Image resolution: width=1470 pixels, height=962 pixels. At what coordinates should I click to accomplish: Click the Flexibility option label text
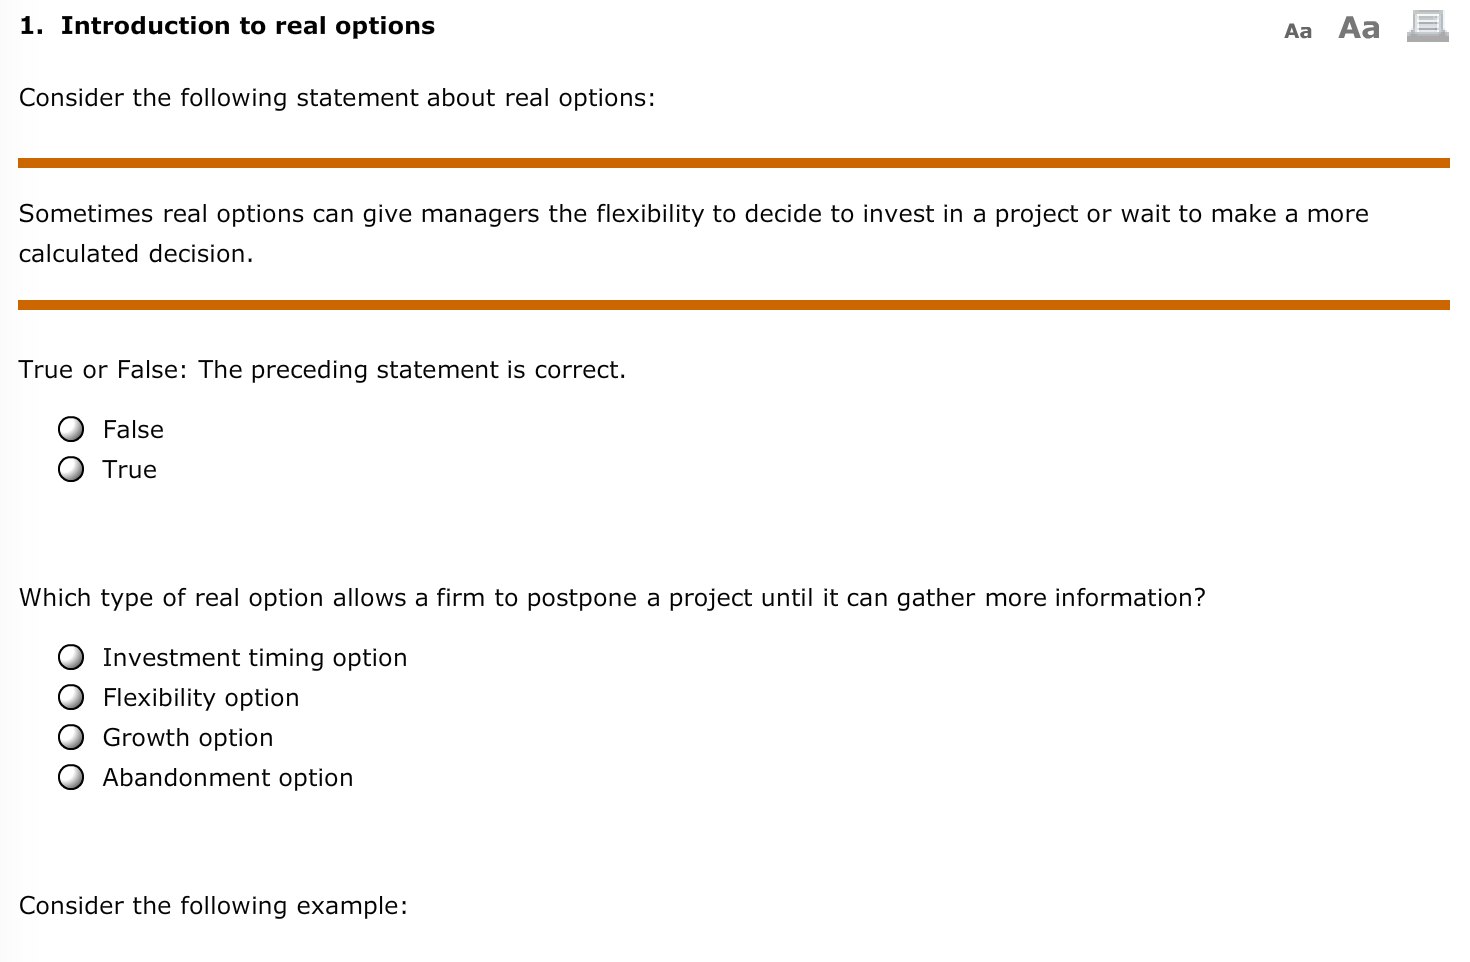coord(200,697)
